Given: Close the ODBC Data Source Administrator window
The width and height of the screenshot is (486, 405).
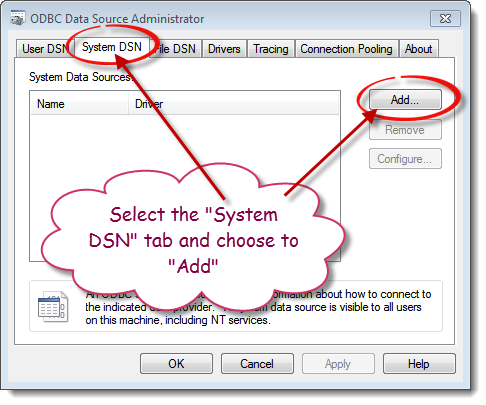Looking at the screenshot, I should pos(445,18).
